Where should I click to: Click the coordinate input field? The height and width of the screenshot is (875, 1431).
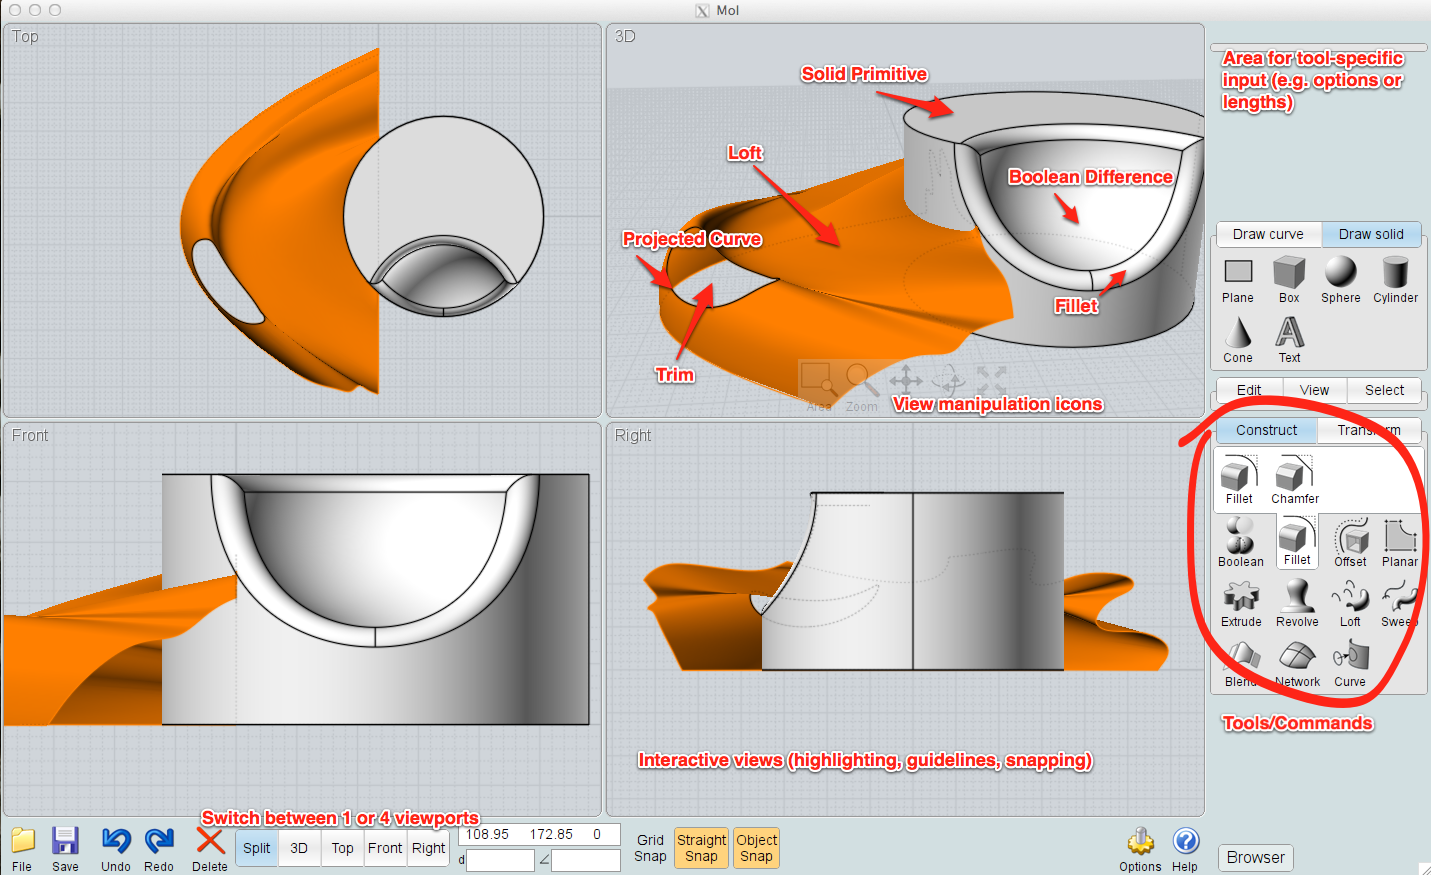539,834
